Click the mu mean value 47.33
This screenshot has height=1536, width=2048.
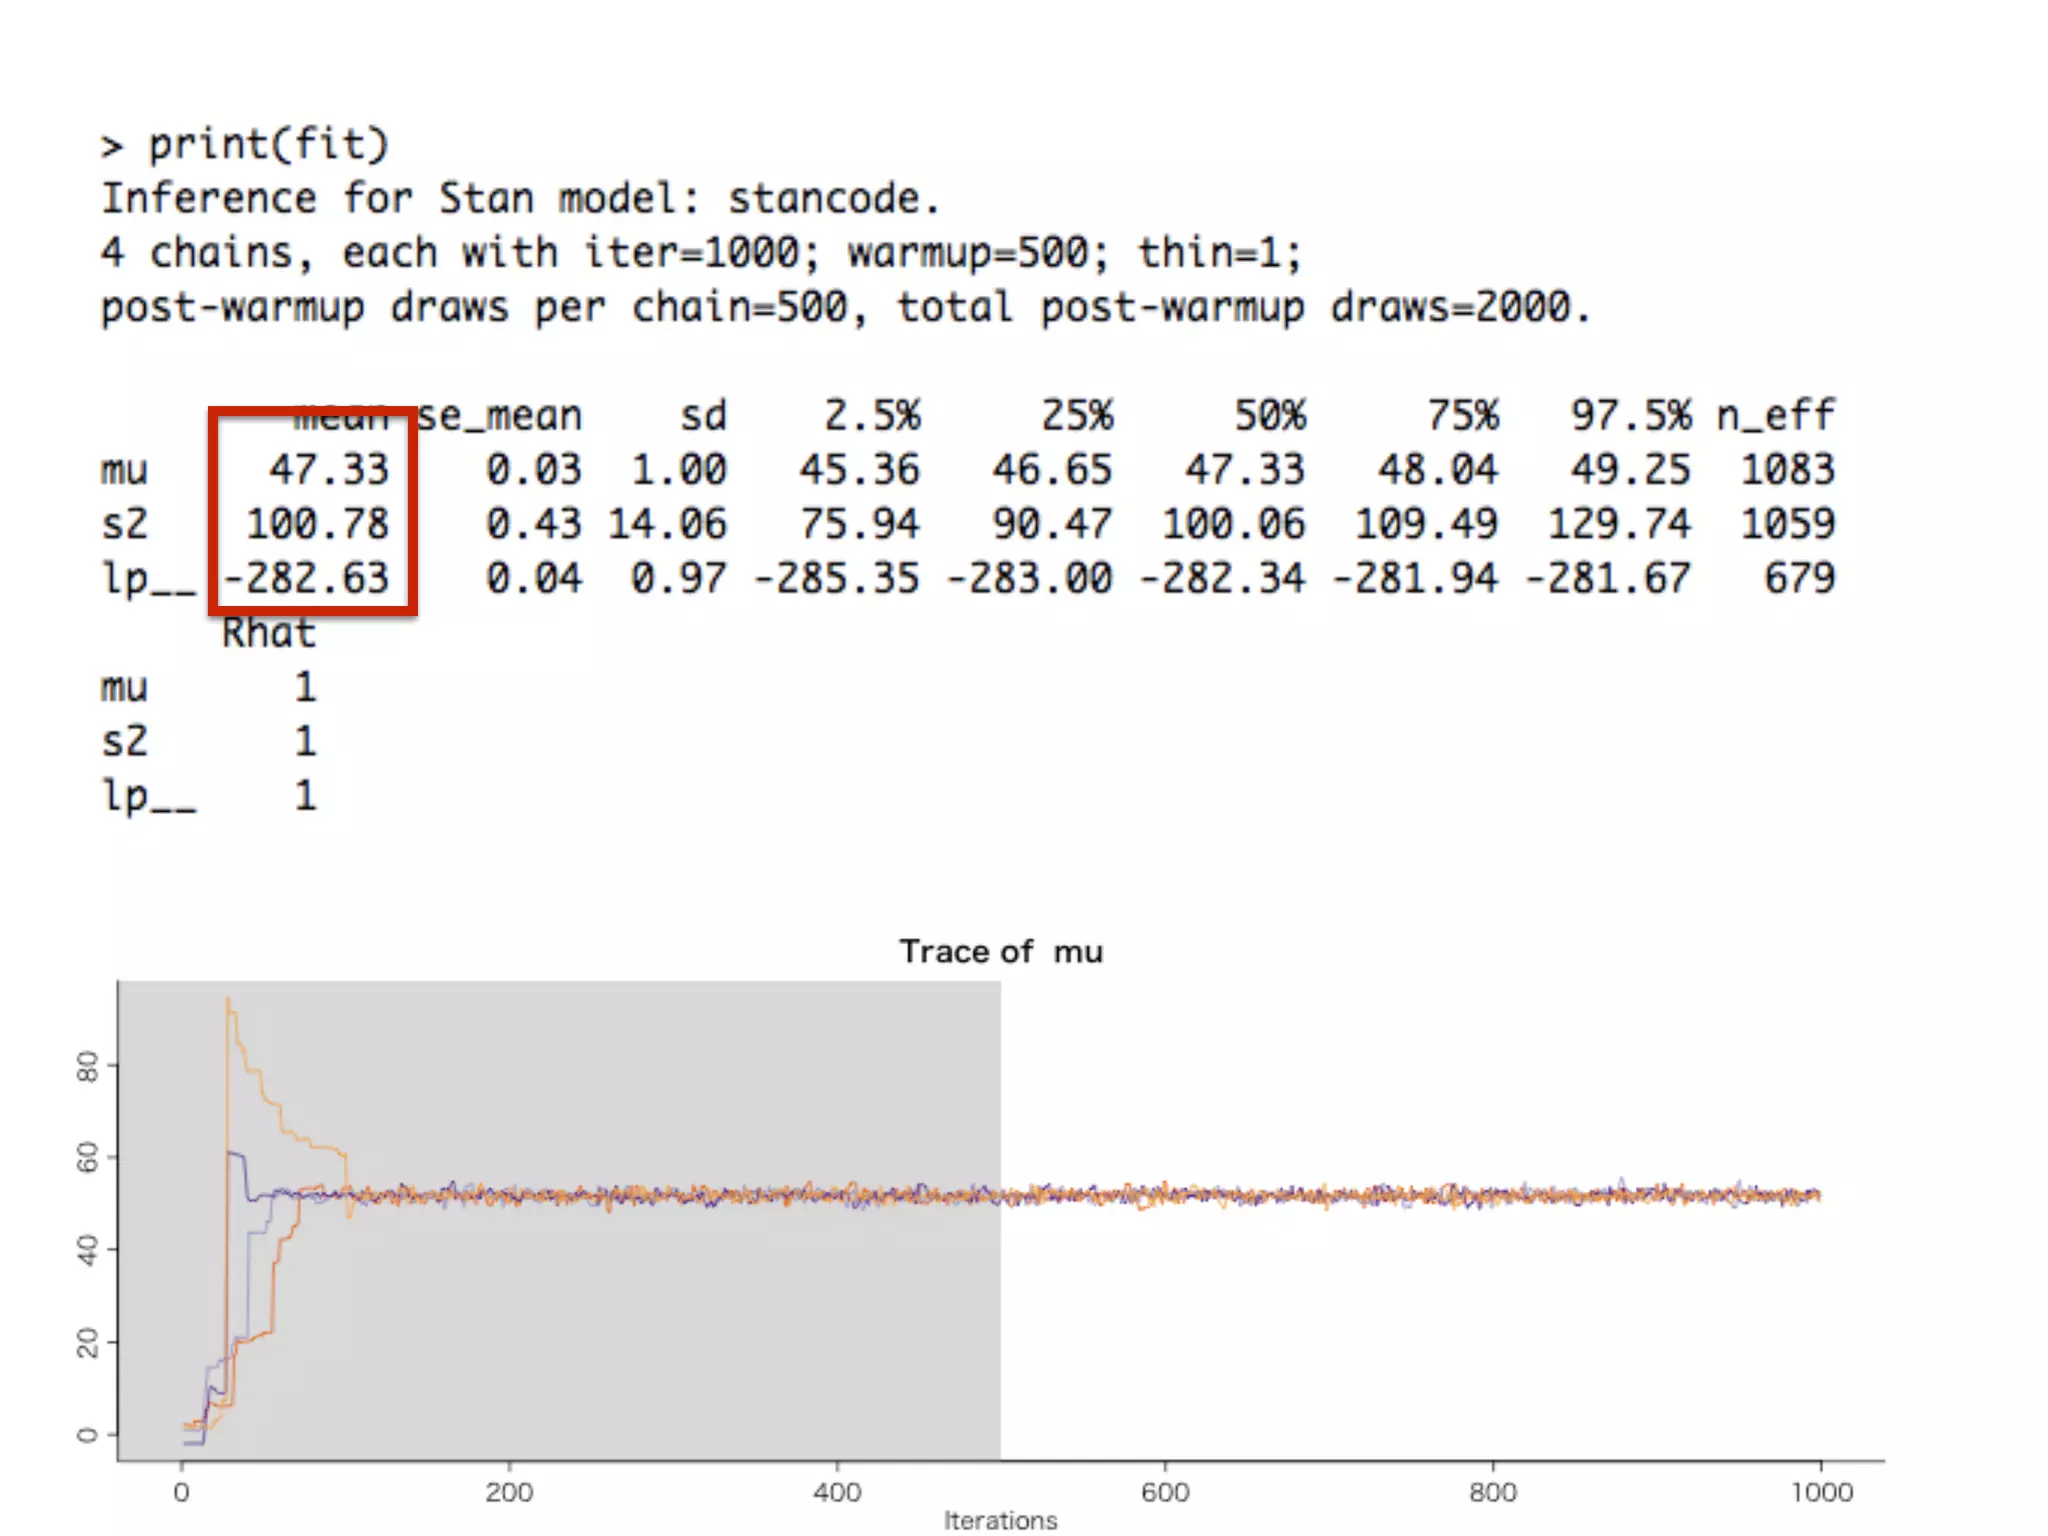328,470
